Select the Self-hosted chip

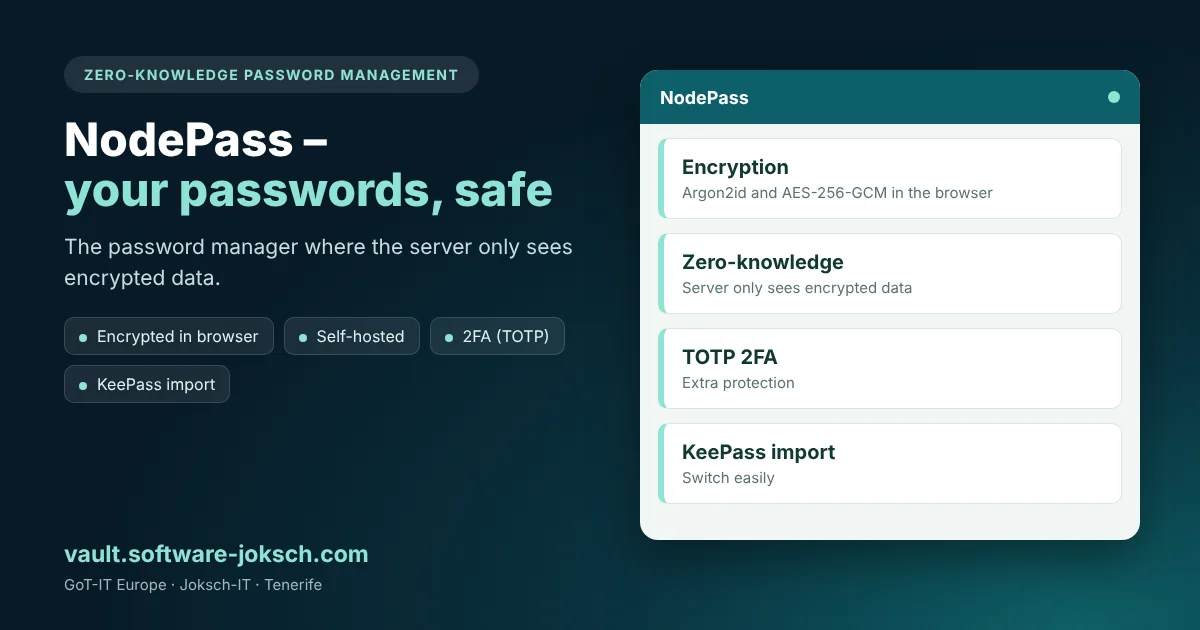click(352, 337)
